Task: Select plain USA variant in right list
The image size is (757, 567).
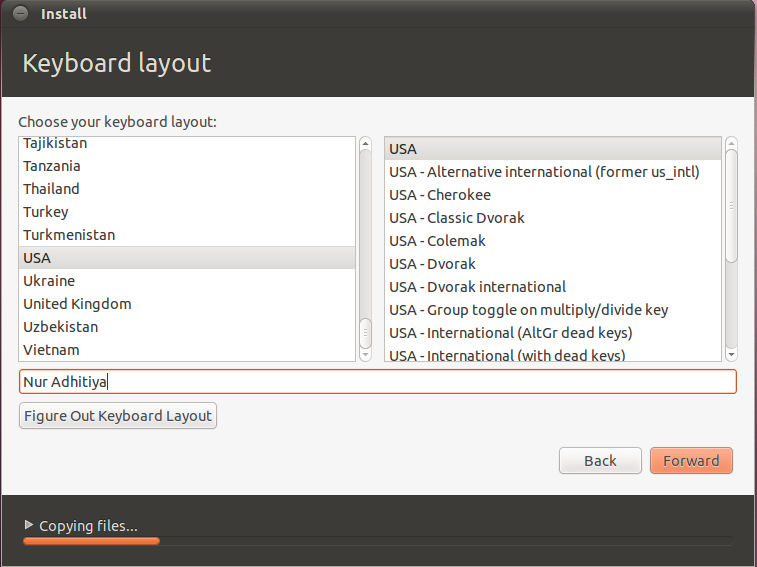Action: pyautogui.click(x=553, y=149)
